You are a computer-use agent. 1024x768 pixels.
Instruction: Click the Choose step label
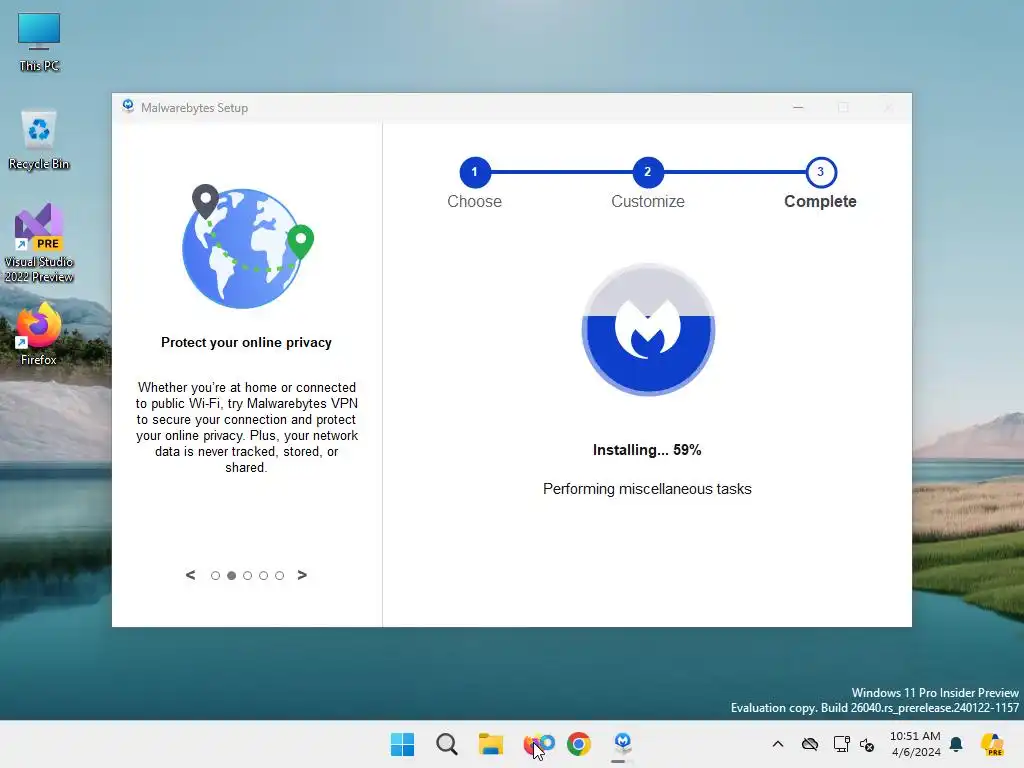pos(475,201)
